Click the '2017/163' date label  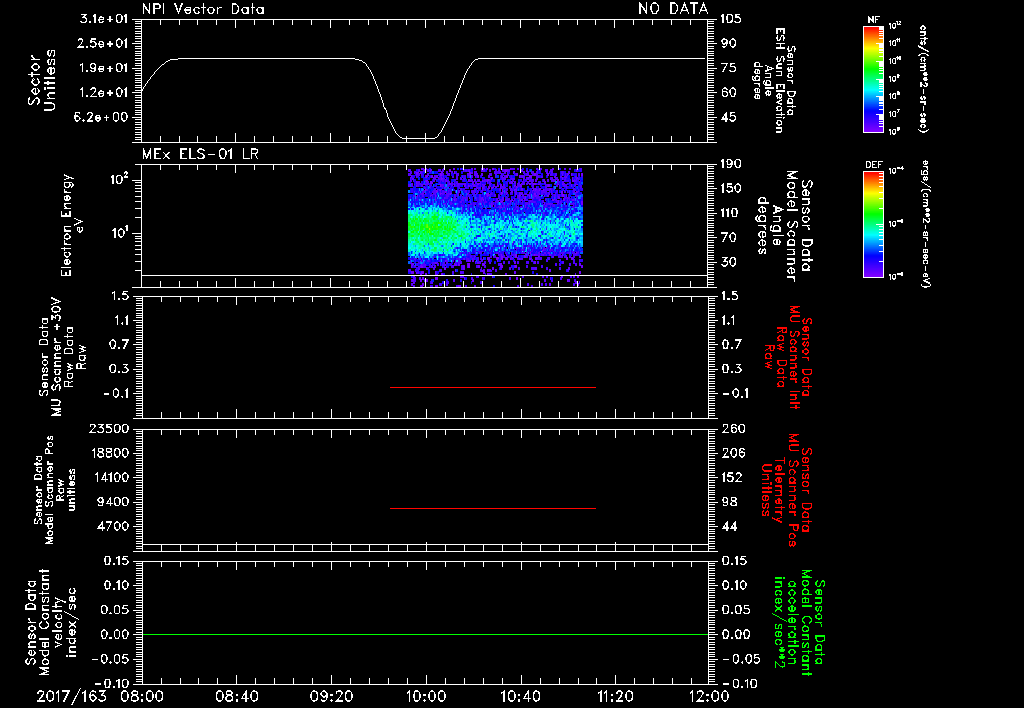coord(71,696)
